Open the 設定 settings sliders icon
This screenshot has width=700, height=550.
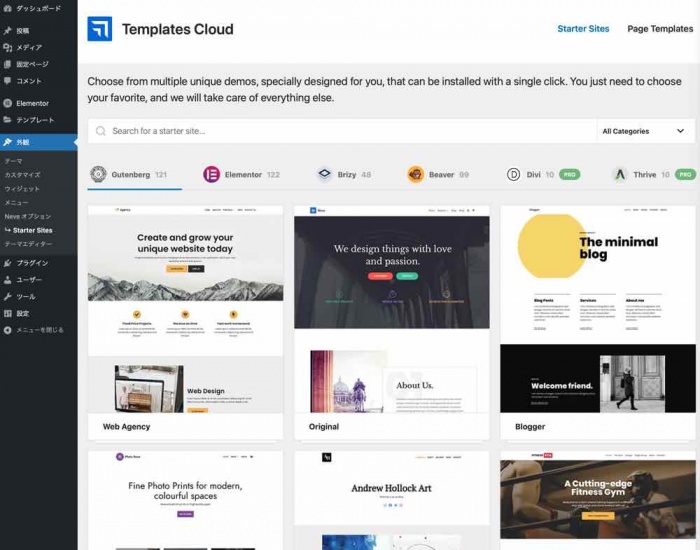pos(7,313)
